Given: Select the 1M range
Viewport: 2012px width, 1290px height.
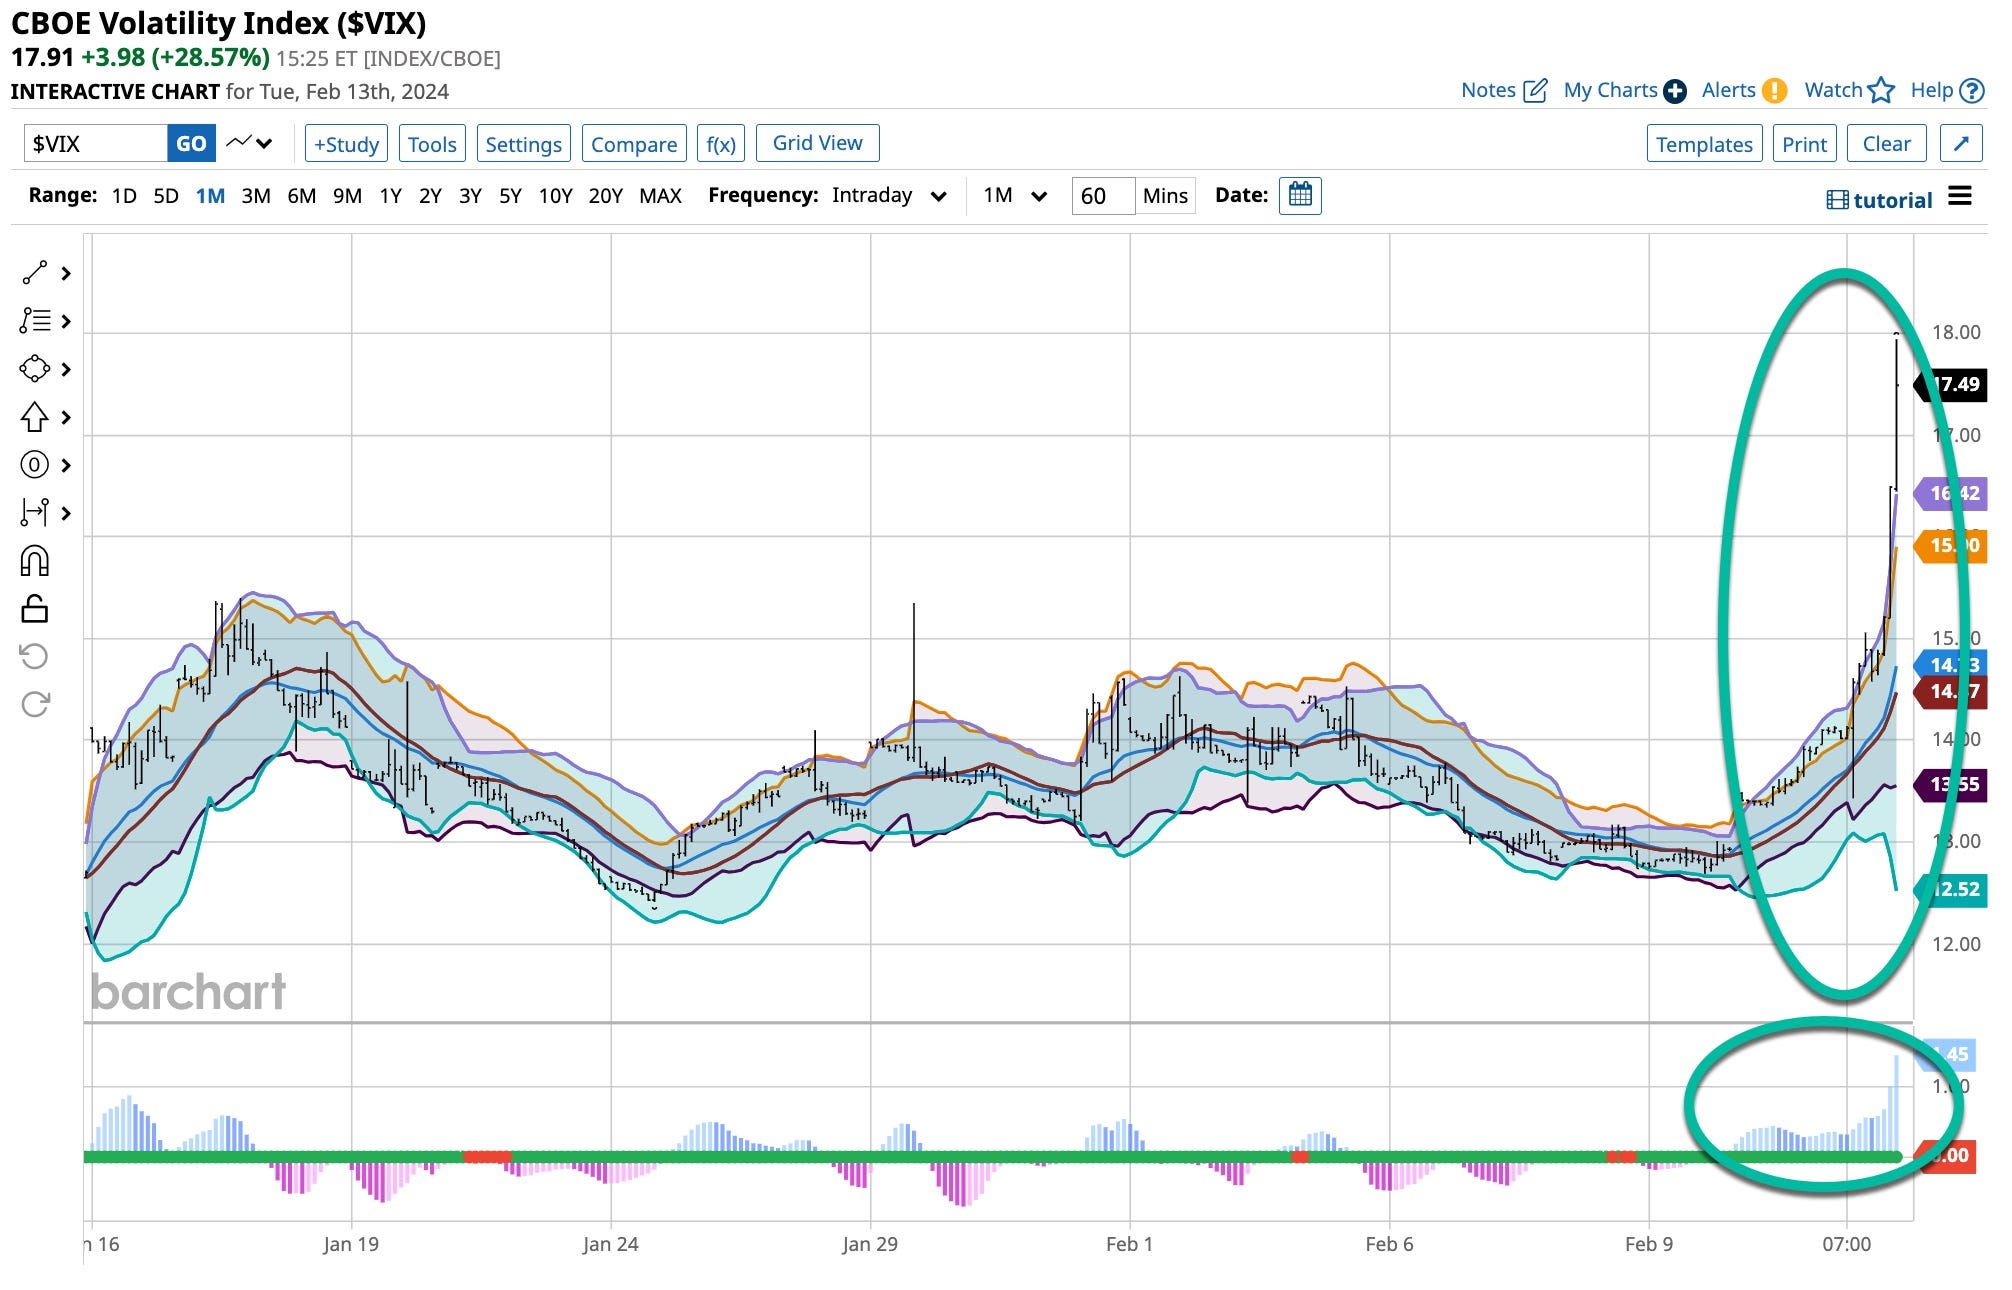Looking at the screenshot, I should point(210,196).
